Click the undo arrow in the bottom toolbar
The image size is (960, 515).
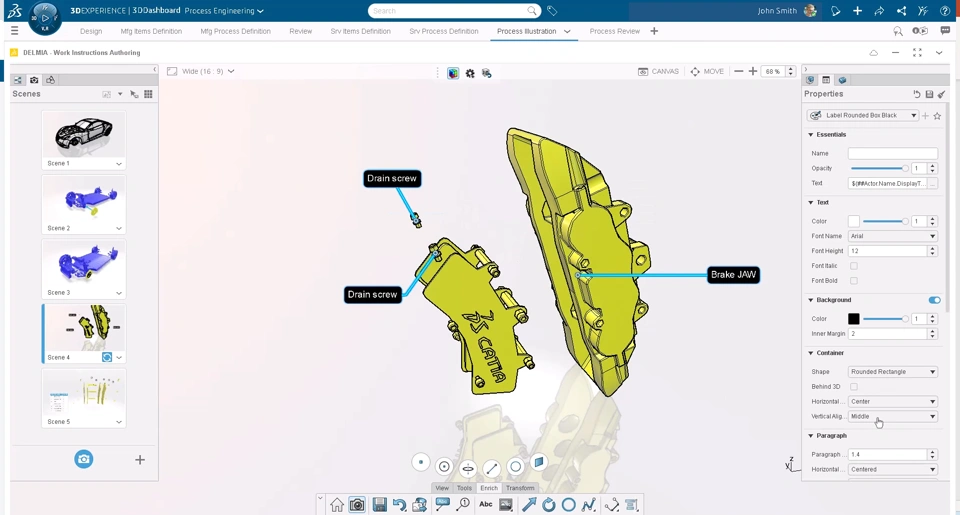tap(399, 505)
